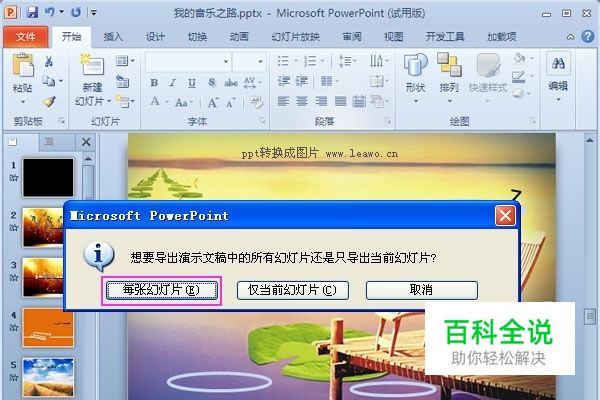Toggle text Shadow formatting
The height and width of the screenshot is (400, 600).
pyautogui.click(x=212, y=83)
